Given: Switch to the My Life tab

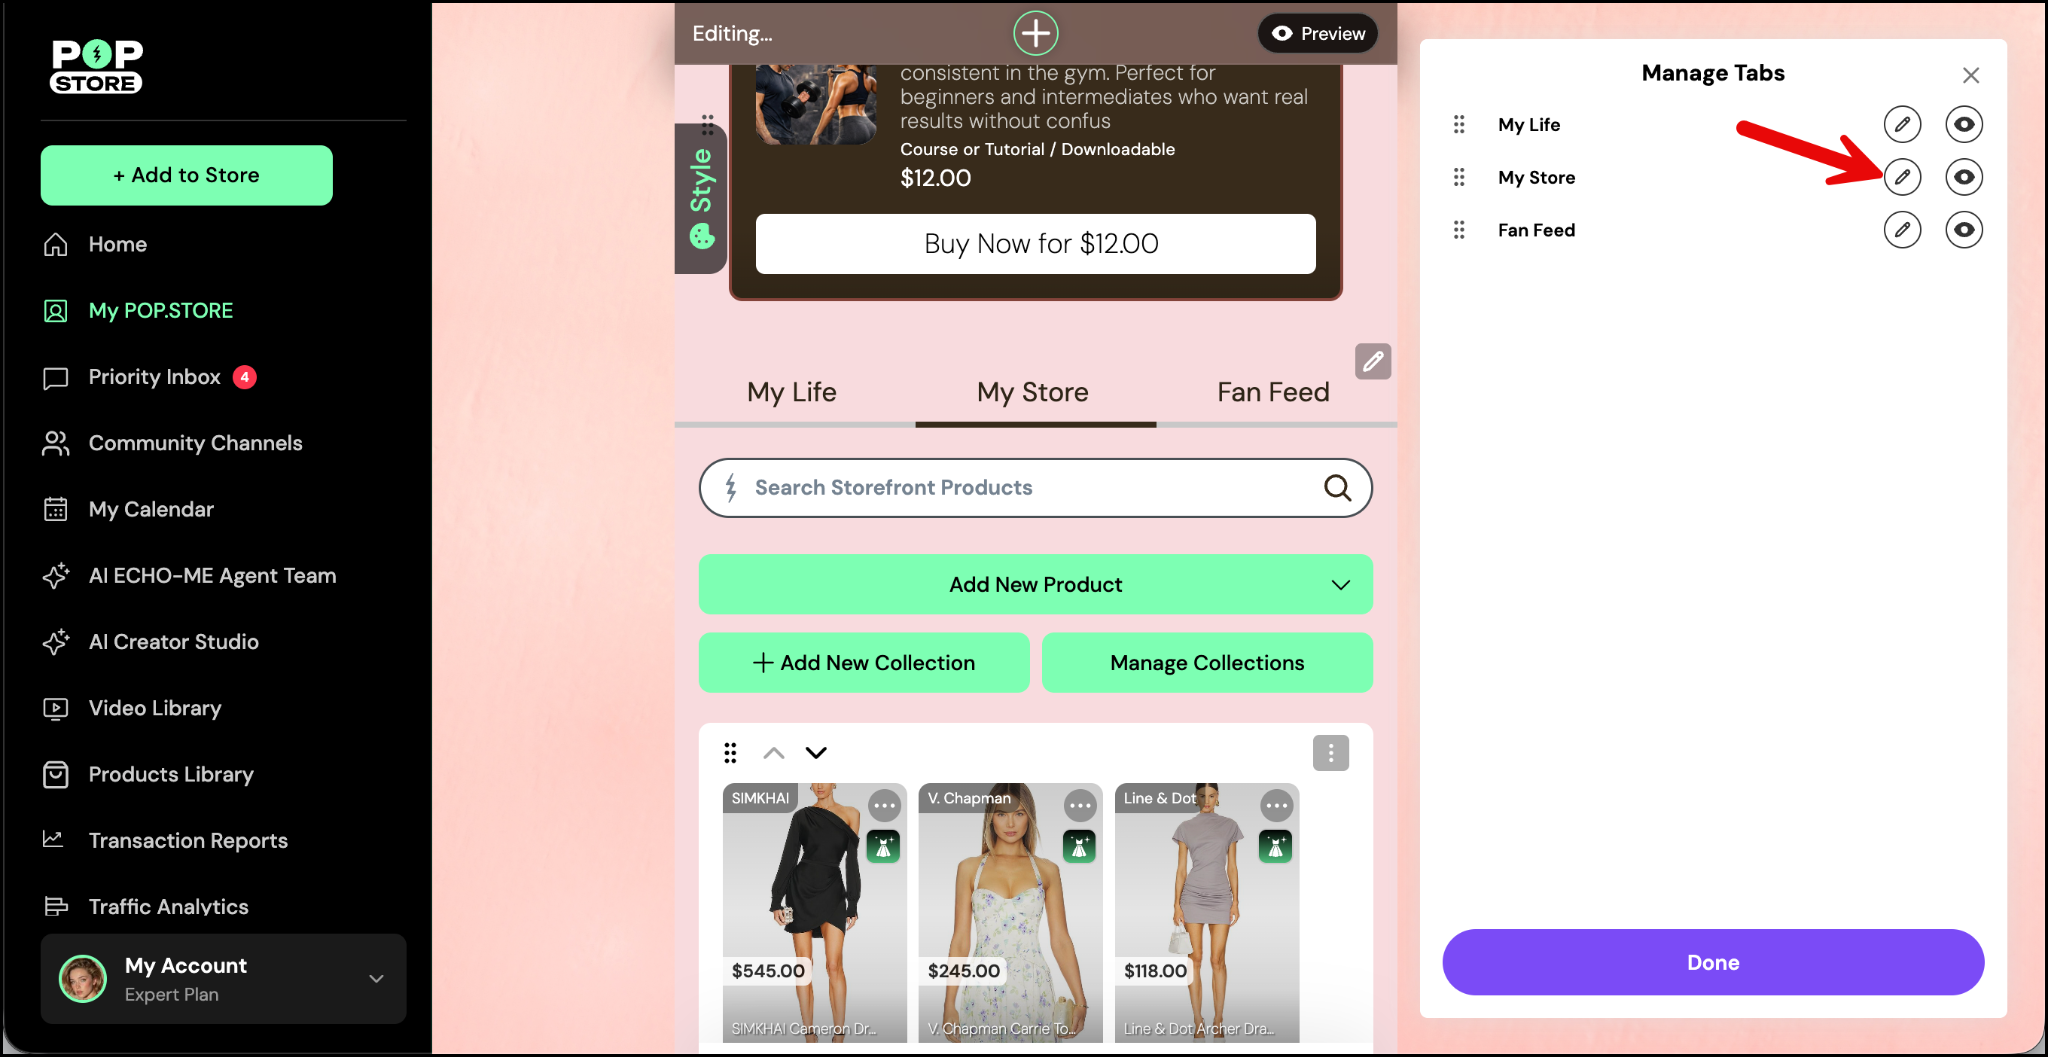Looking at the screenshot, I should coord(791,392).
